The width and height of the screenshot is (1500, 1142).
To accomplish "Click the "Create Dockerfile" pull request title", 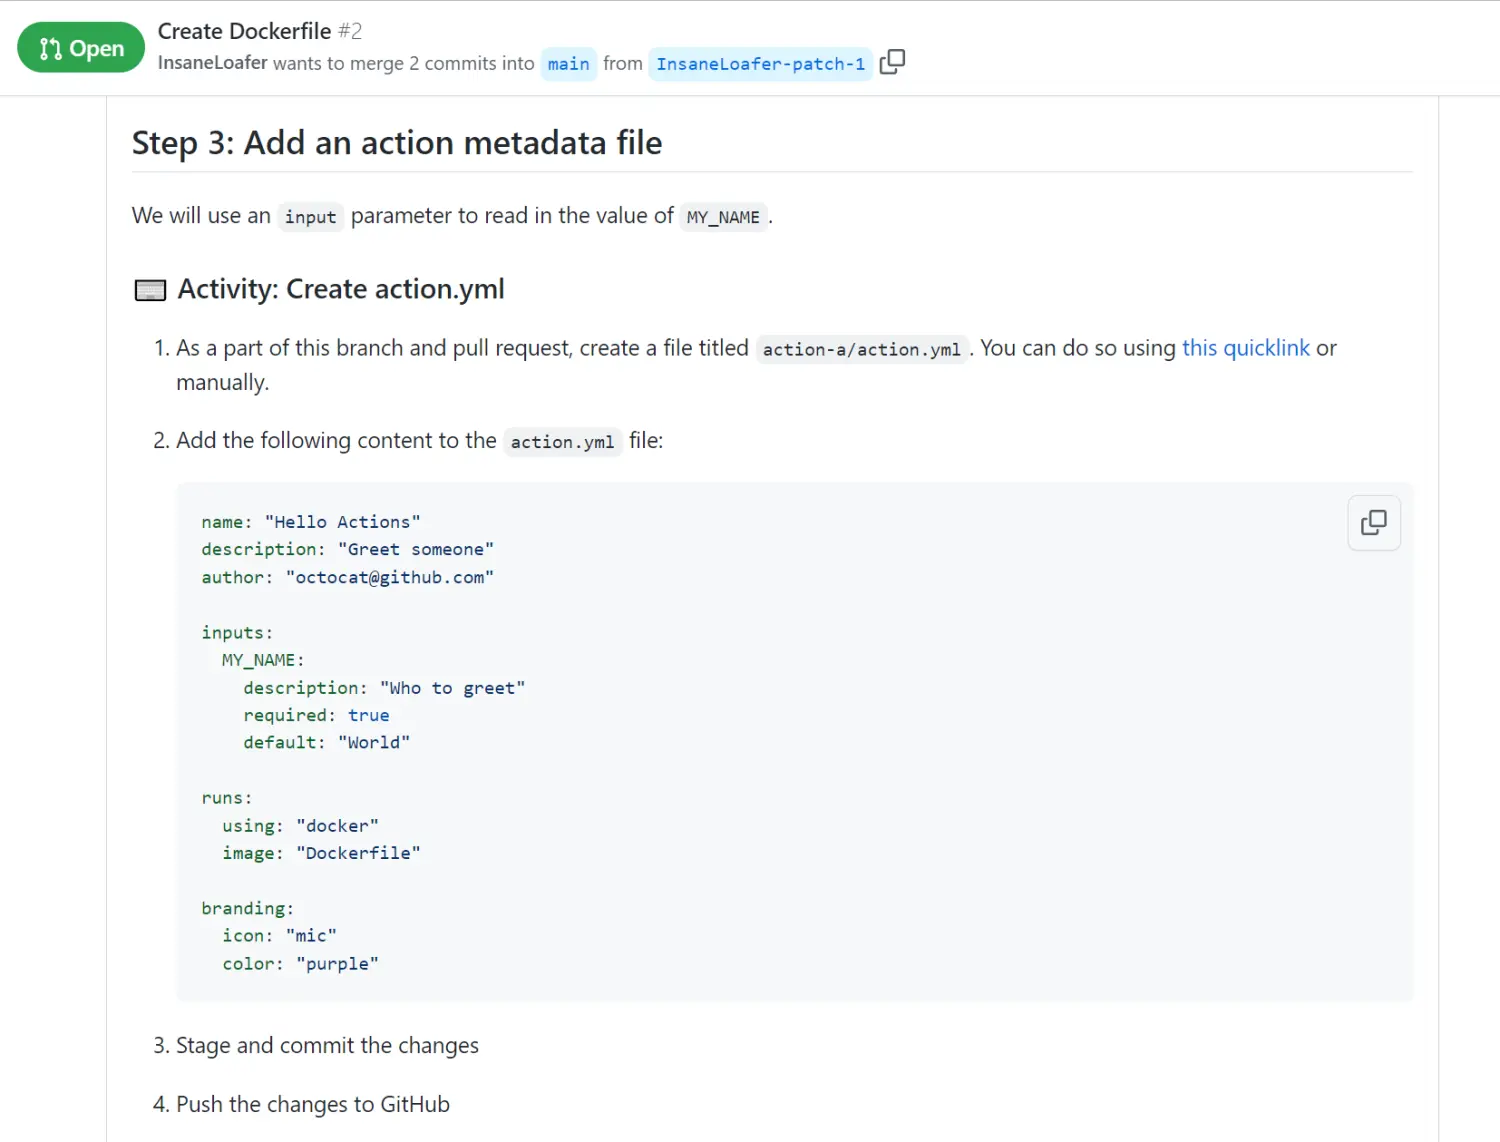I will 244,31.
